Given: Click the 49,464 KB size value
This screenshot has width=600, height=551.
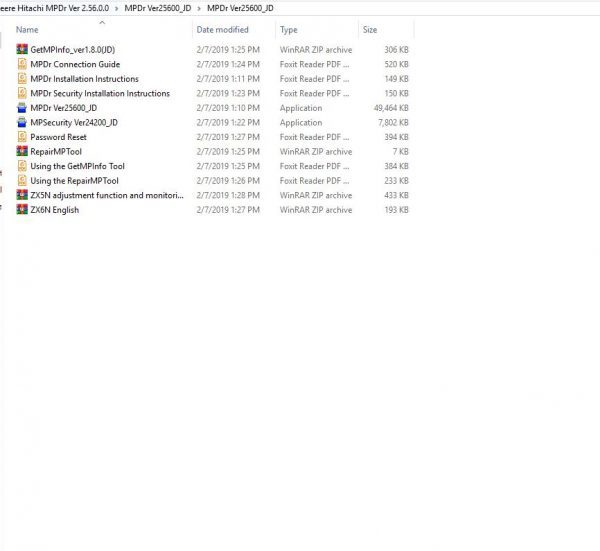Looking at the screenshot, I should (391, 108).
